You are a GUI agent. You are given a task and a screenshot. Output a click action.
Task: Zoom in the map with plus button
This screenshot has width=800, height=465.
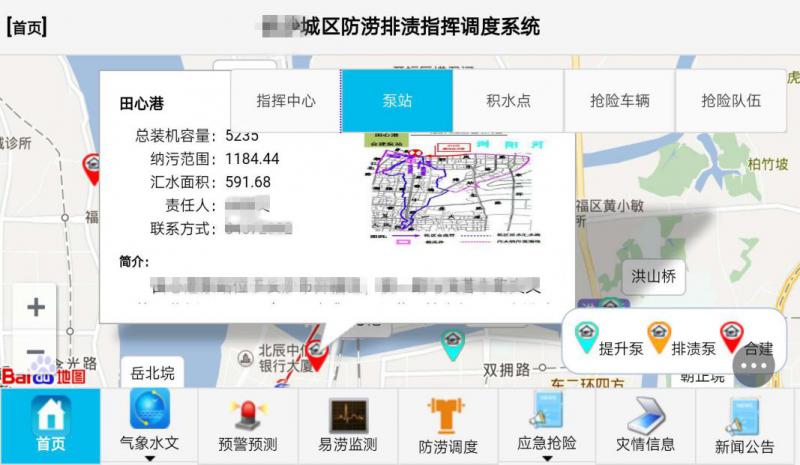(x=36, y=307)
